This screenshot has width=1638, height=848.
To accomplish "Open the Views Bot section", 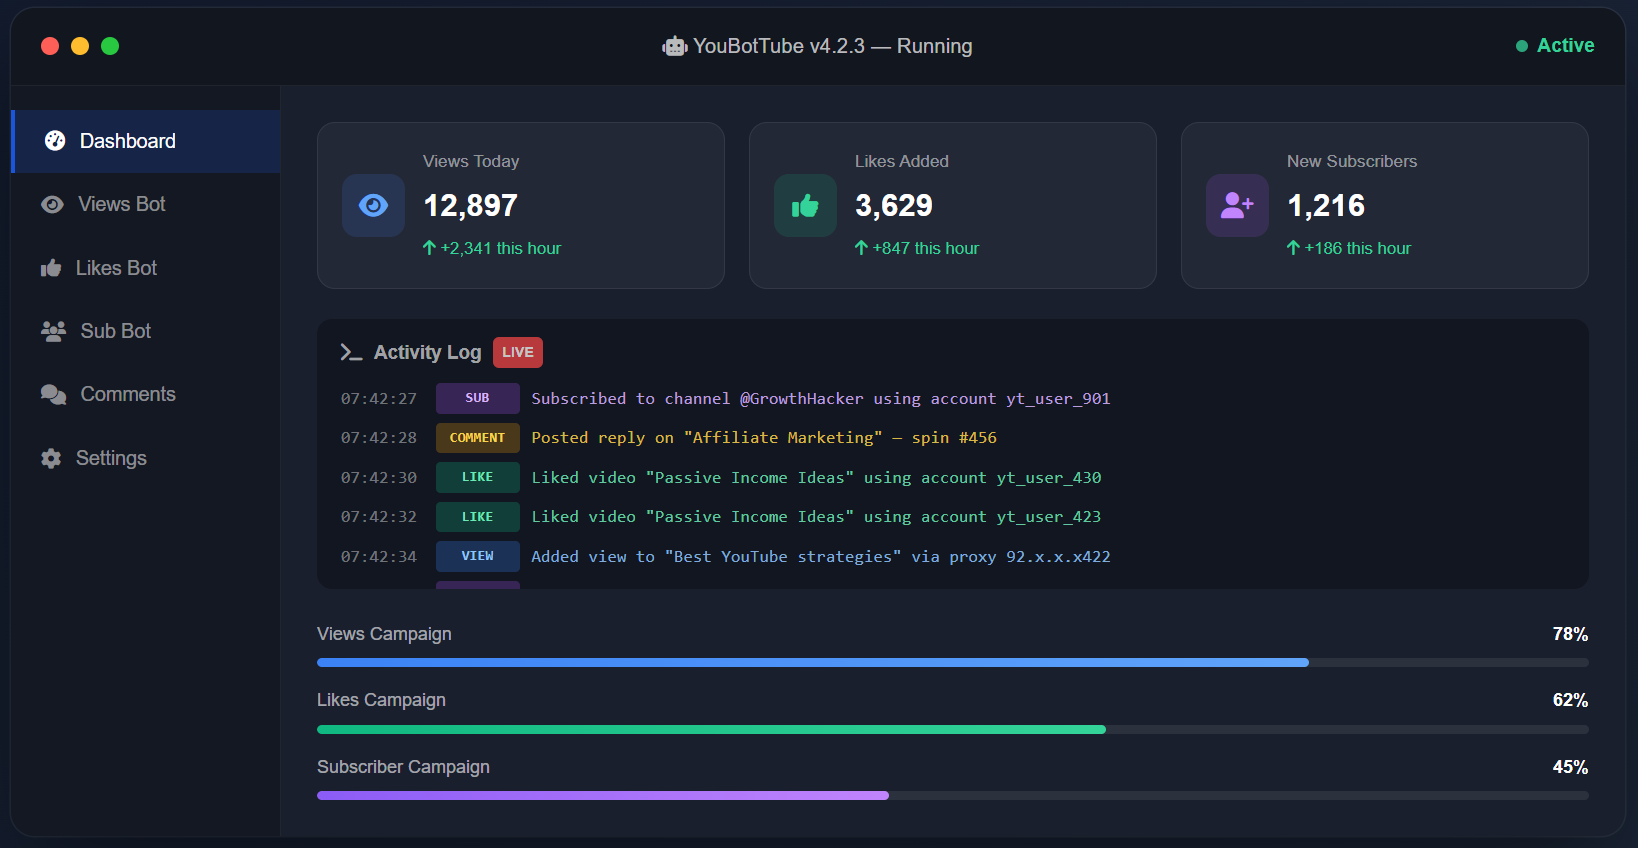I will [146, 204].
